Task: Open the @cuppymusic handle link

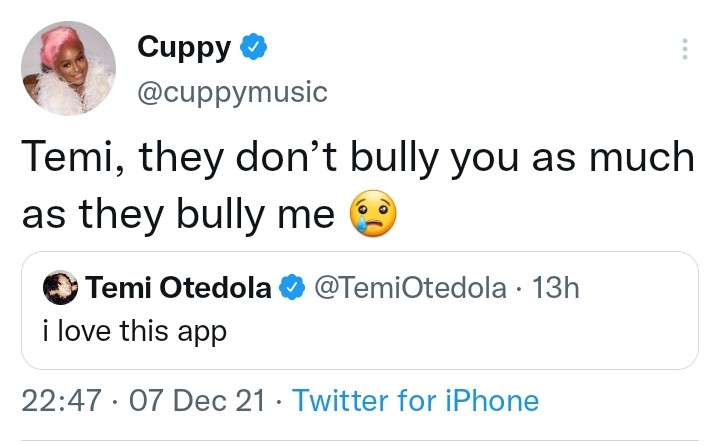Action: point(231,92)
